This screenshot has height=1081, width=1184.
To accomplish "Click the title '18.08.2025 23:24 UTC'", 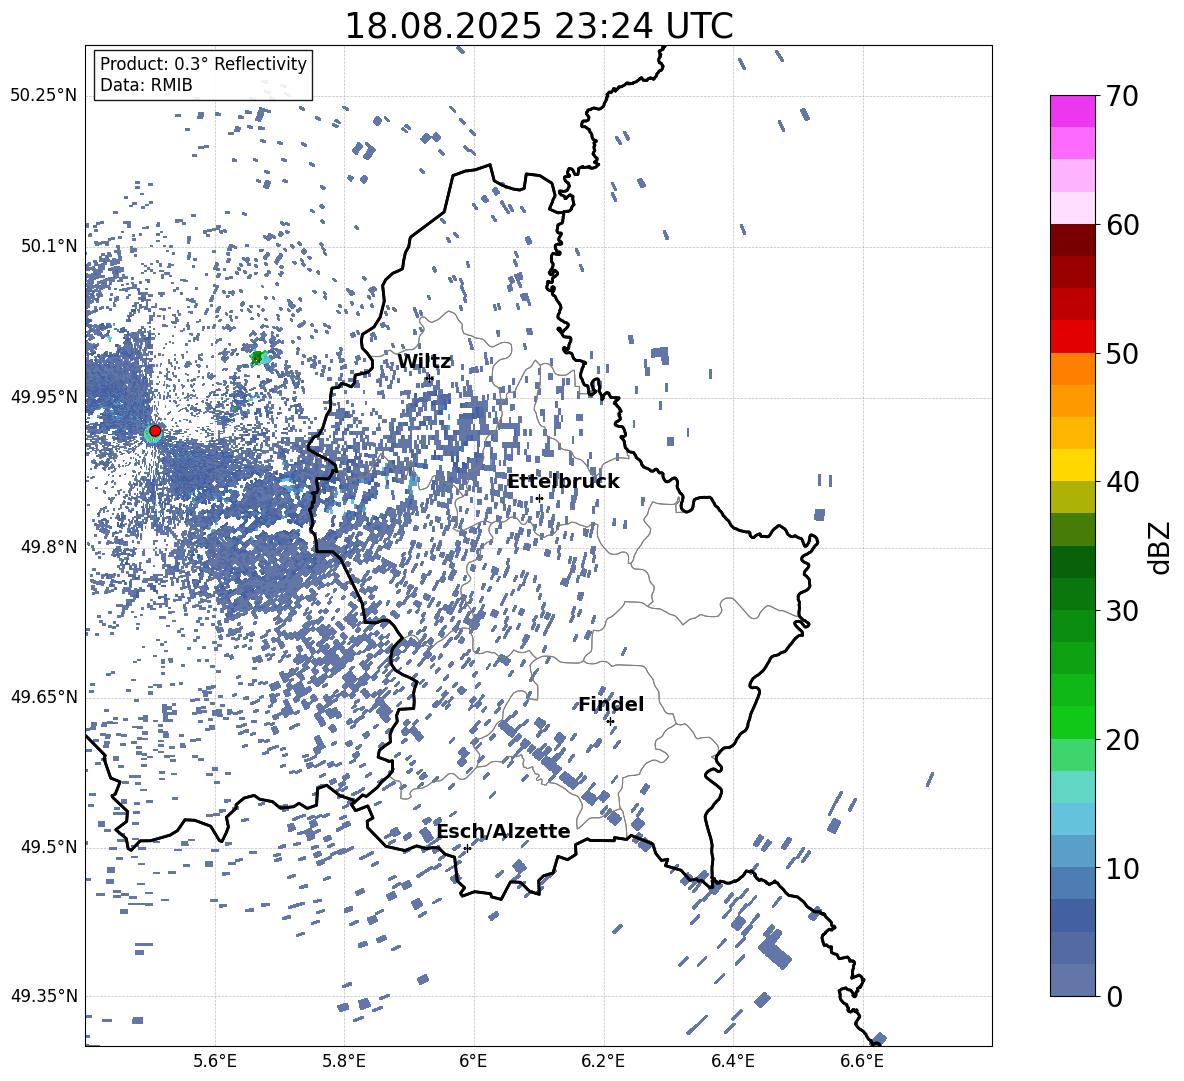I will coord(538,26).
